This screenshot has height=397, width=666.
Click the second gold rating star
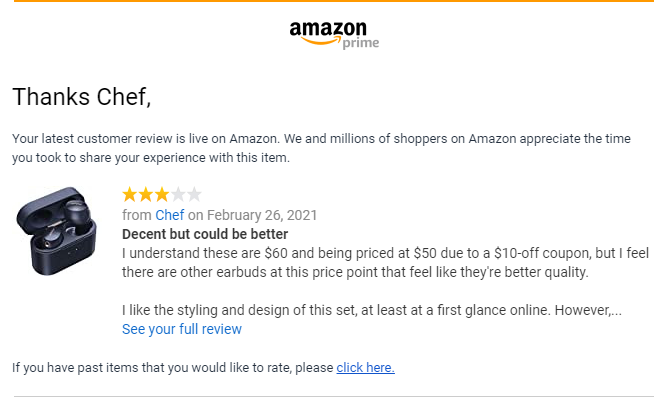146,195
